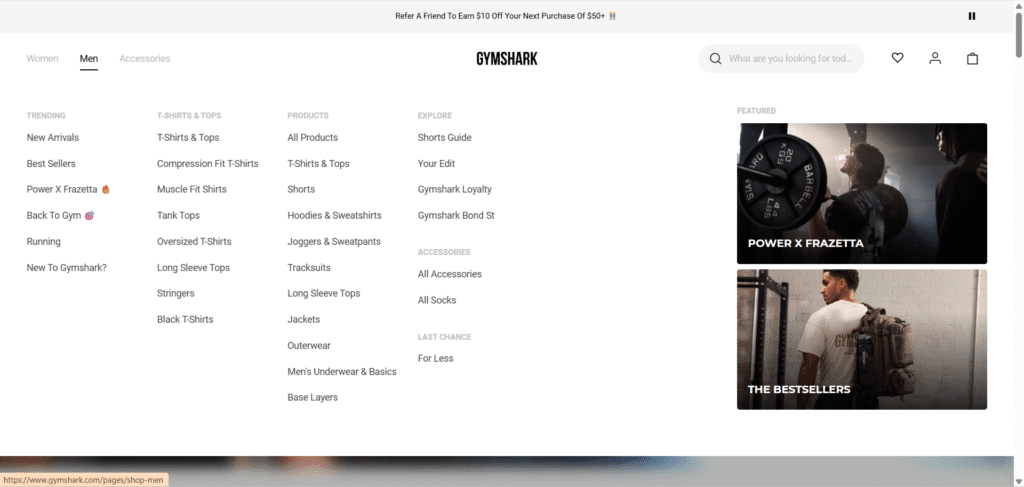The image size is (1024, 487).
Task: Browse Stringers
Action: click(x=176, y=293)
